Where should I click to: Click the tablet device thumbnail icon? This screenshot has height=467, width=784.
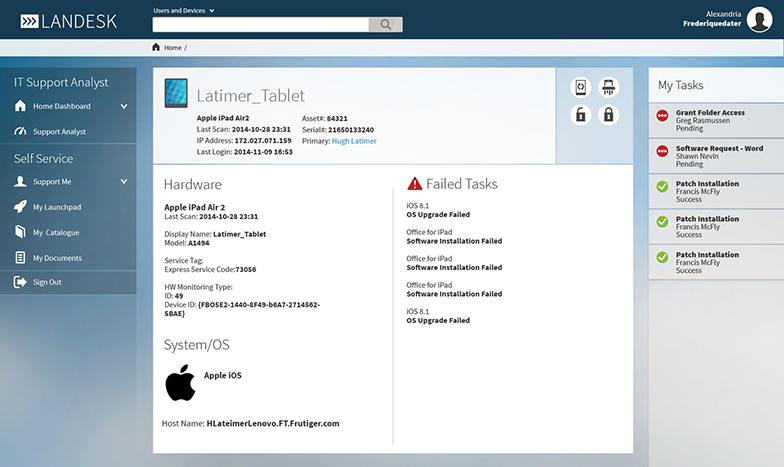(175, 95)
